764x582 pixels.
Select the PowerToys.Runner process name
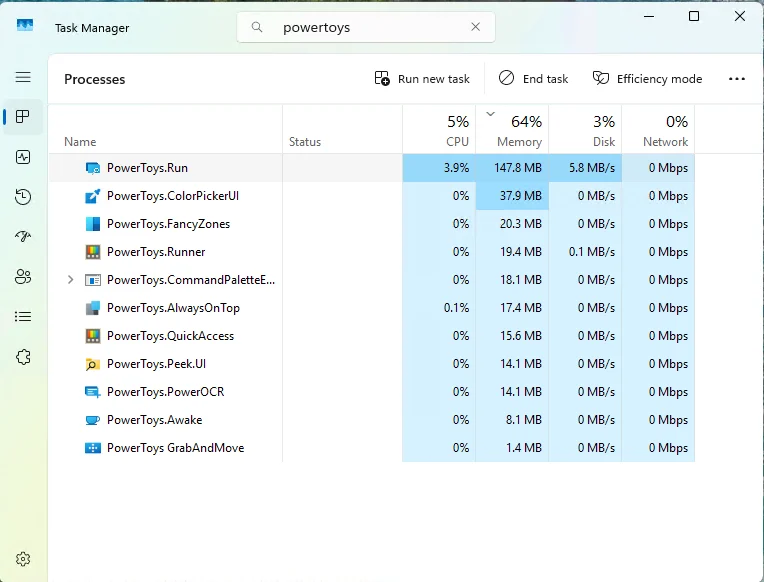pos(156,252)
